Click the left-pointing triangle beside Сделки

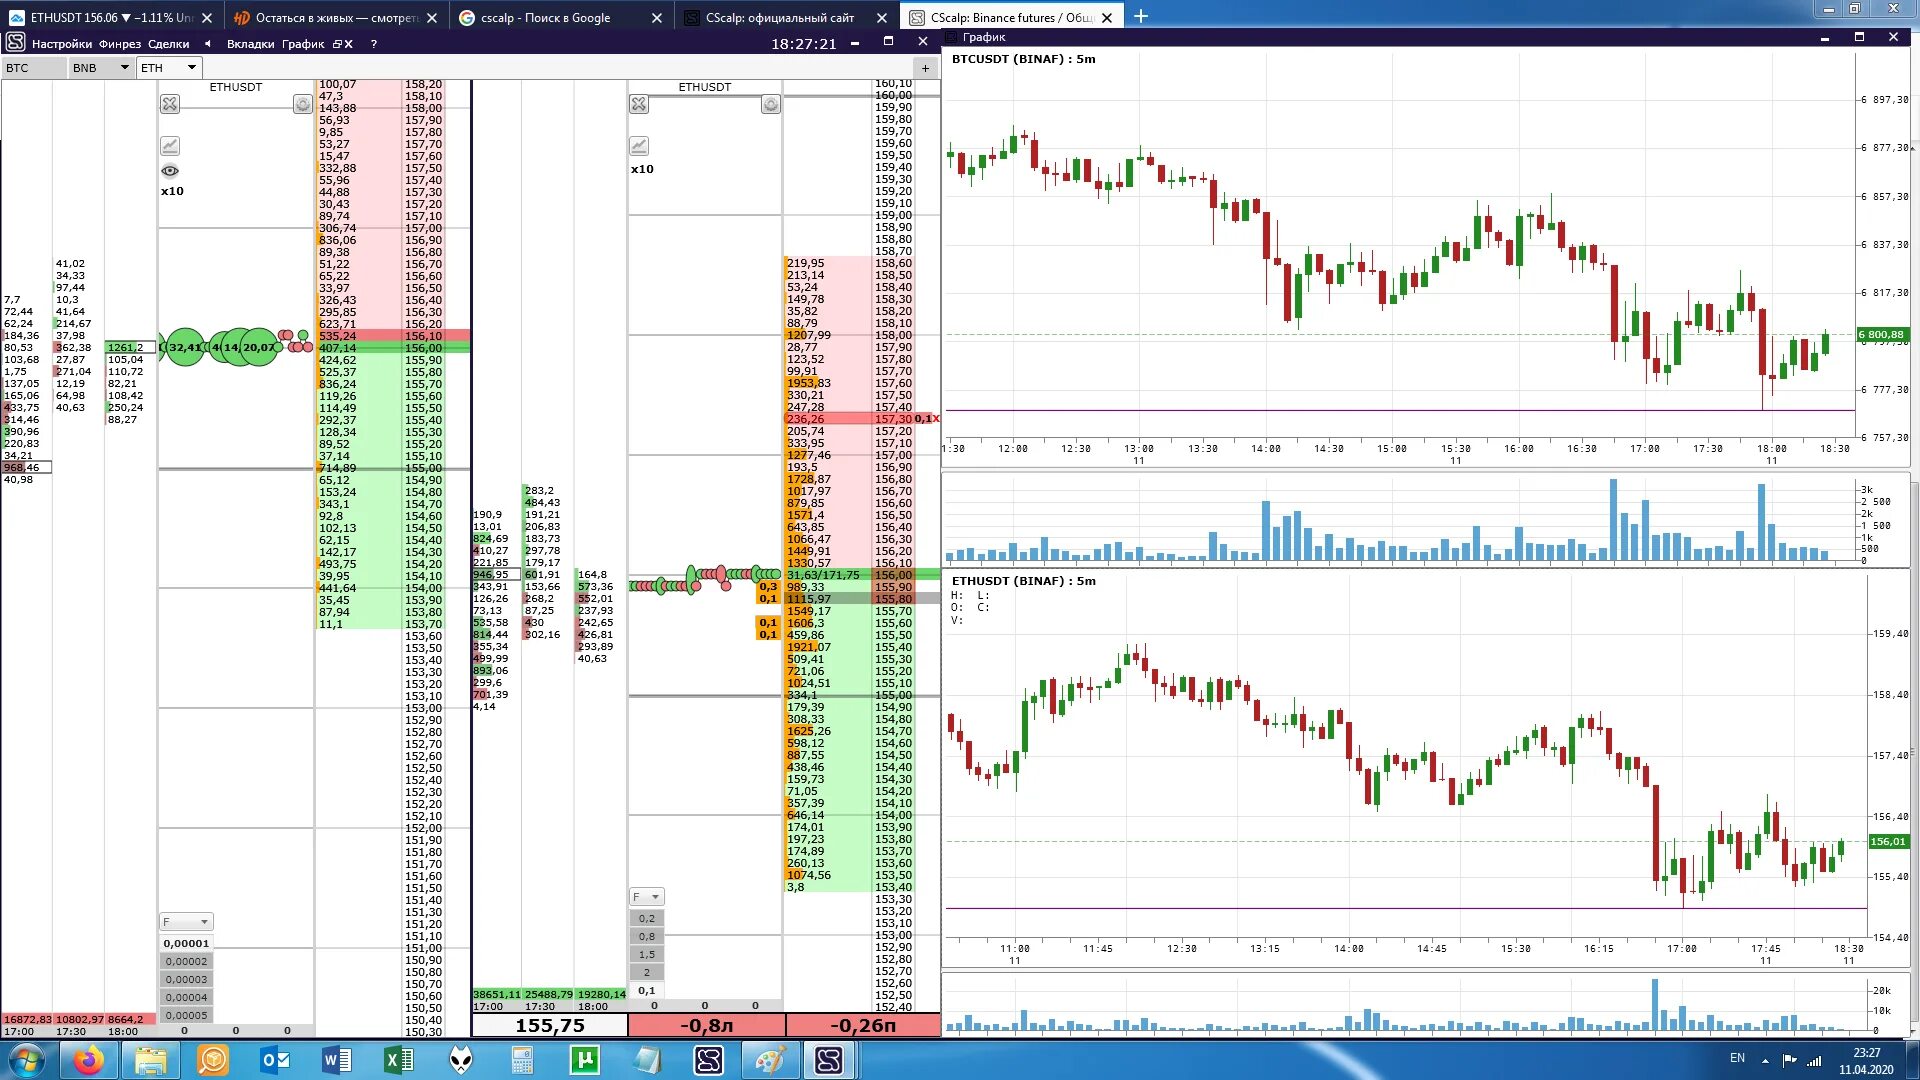[x=207, y=44]
